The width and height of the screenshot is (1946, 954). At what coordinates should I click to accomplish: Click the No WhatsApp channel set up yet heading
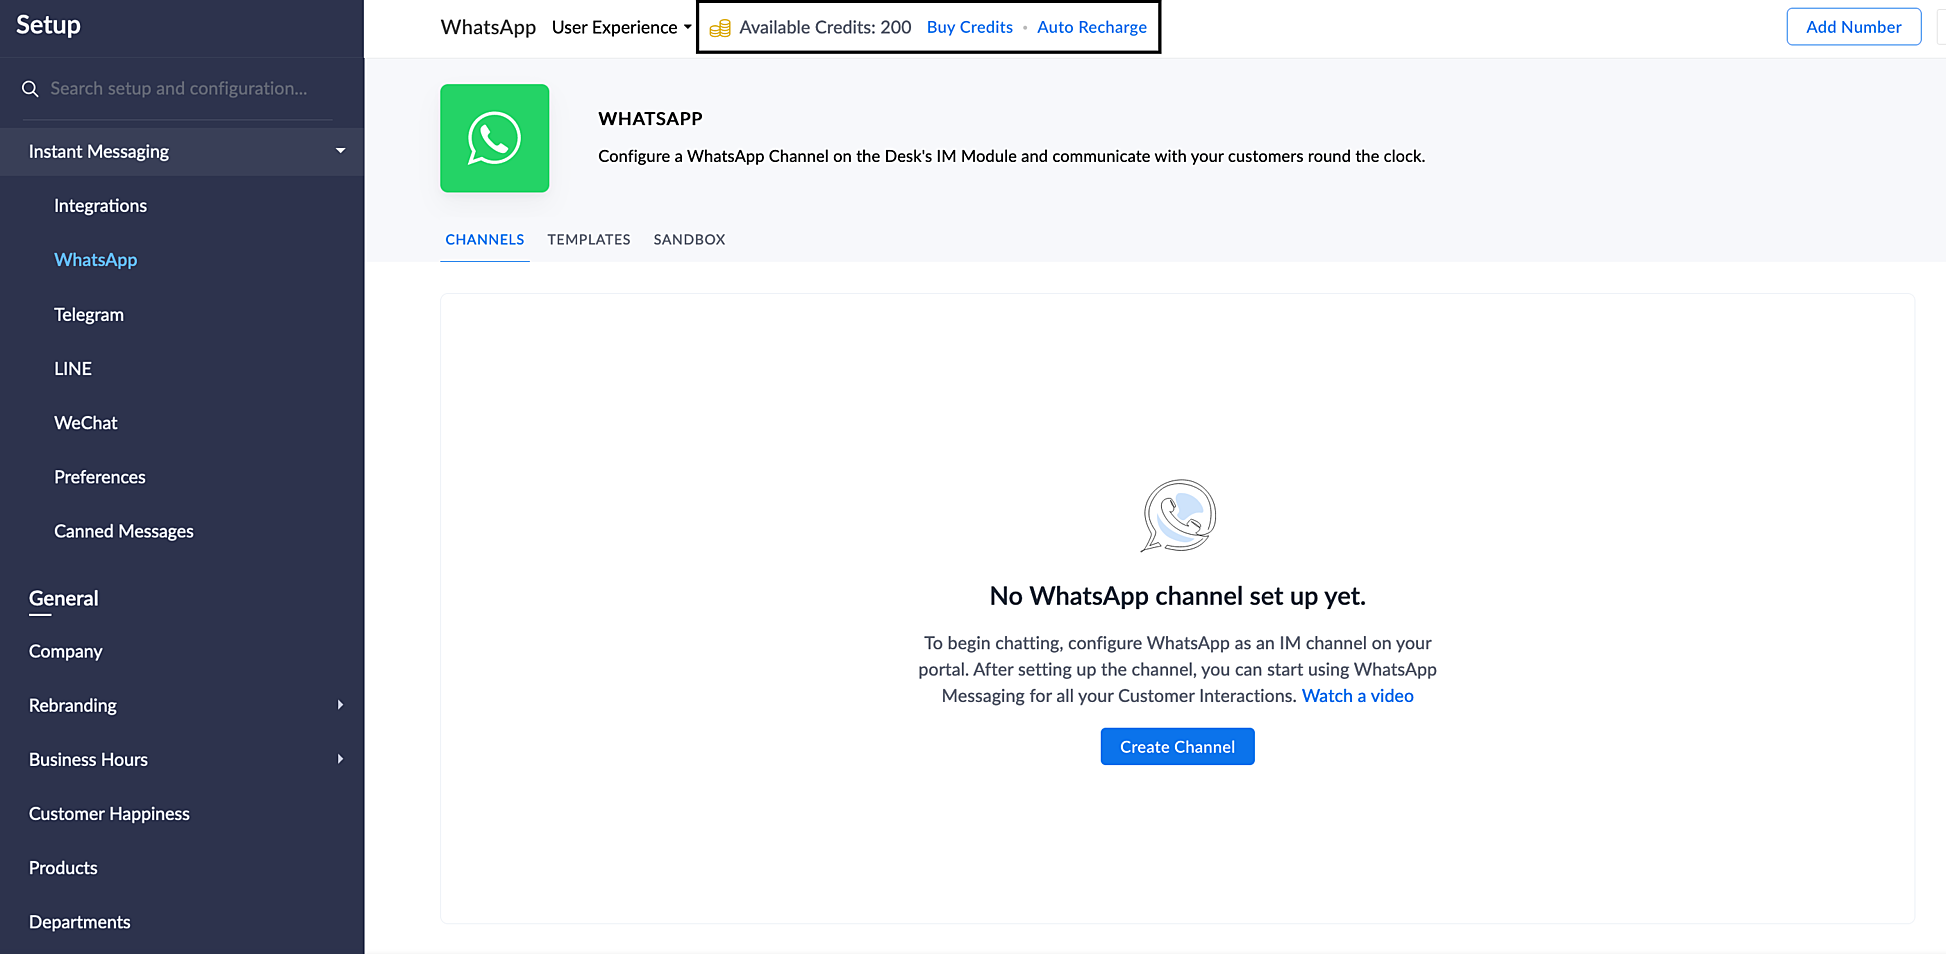1177,596
